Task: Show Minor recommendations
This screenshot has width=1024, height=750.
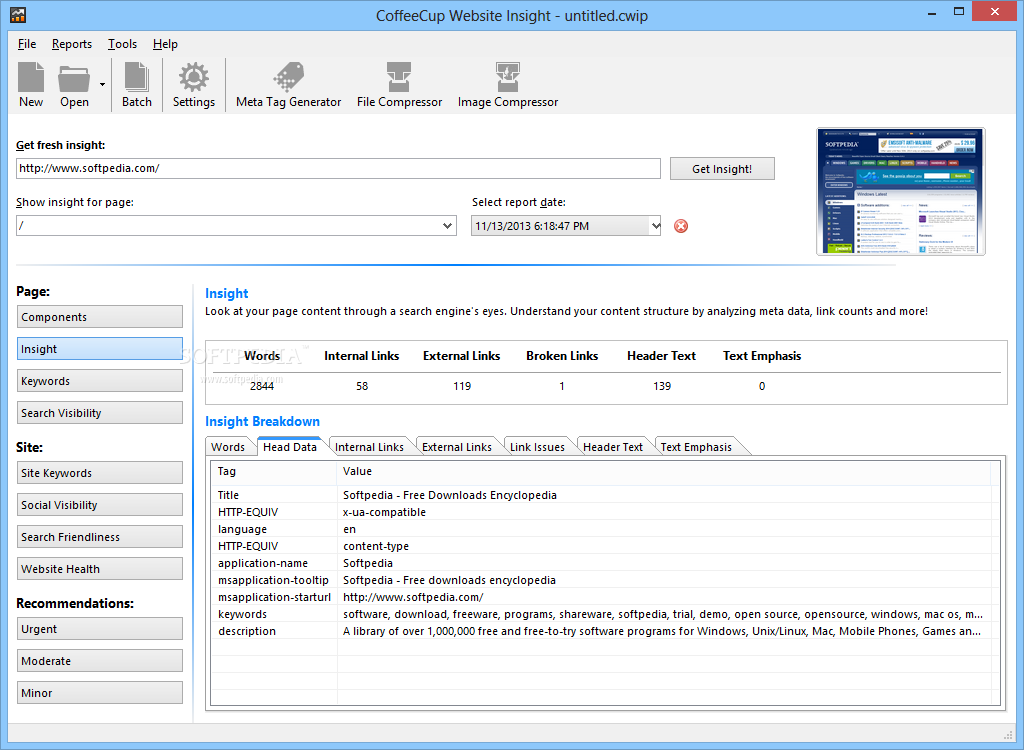Action: tap(100, 693)
